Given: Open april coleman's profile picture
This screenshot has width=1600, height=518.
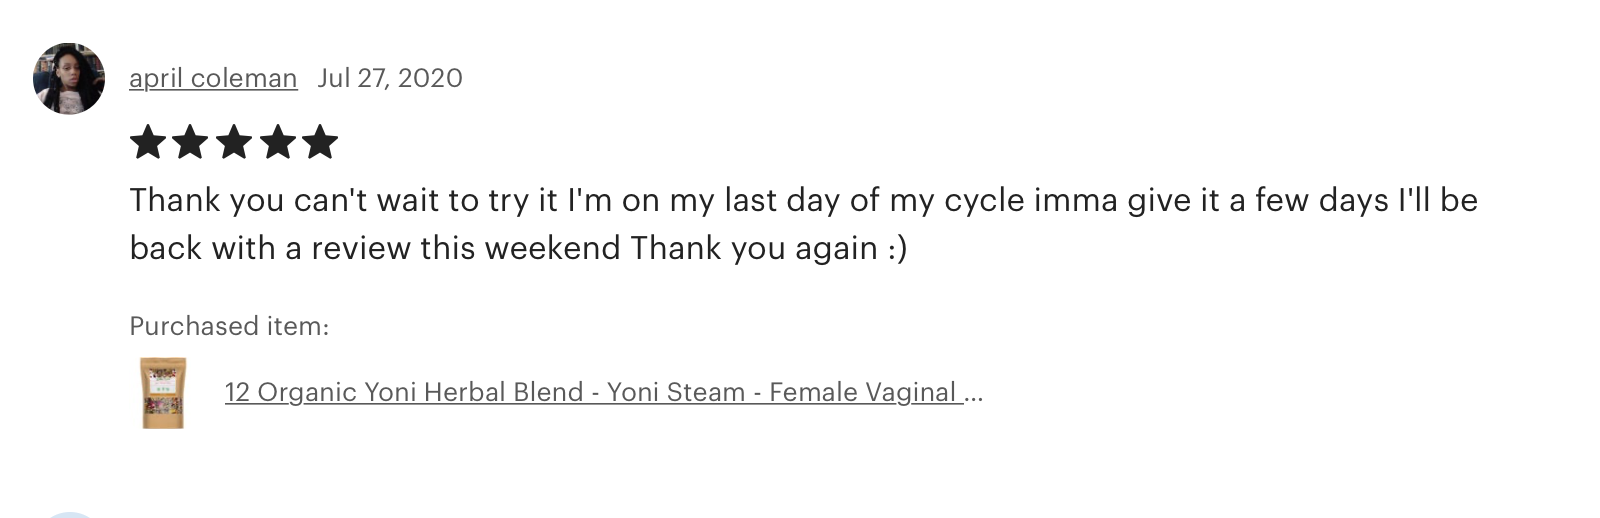Looking at the screenshot, I should click(69, 79).
